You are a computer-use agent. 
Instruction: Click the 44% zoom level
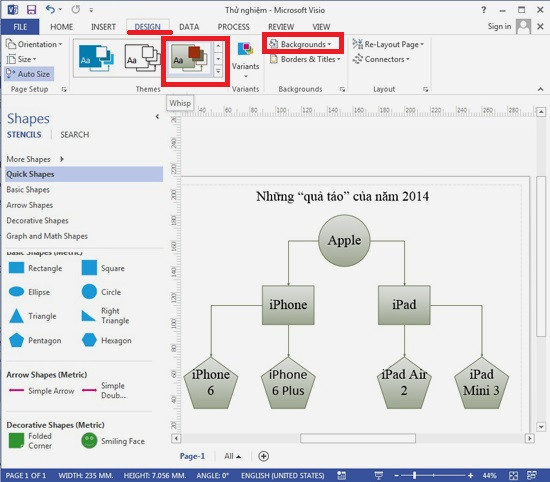click(489, 475)
